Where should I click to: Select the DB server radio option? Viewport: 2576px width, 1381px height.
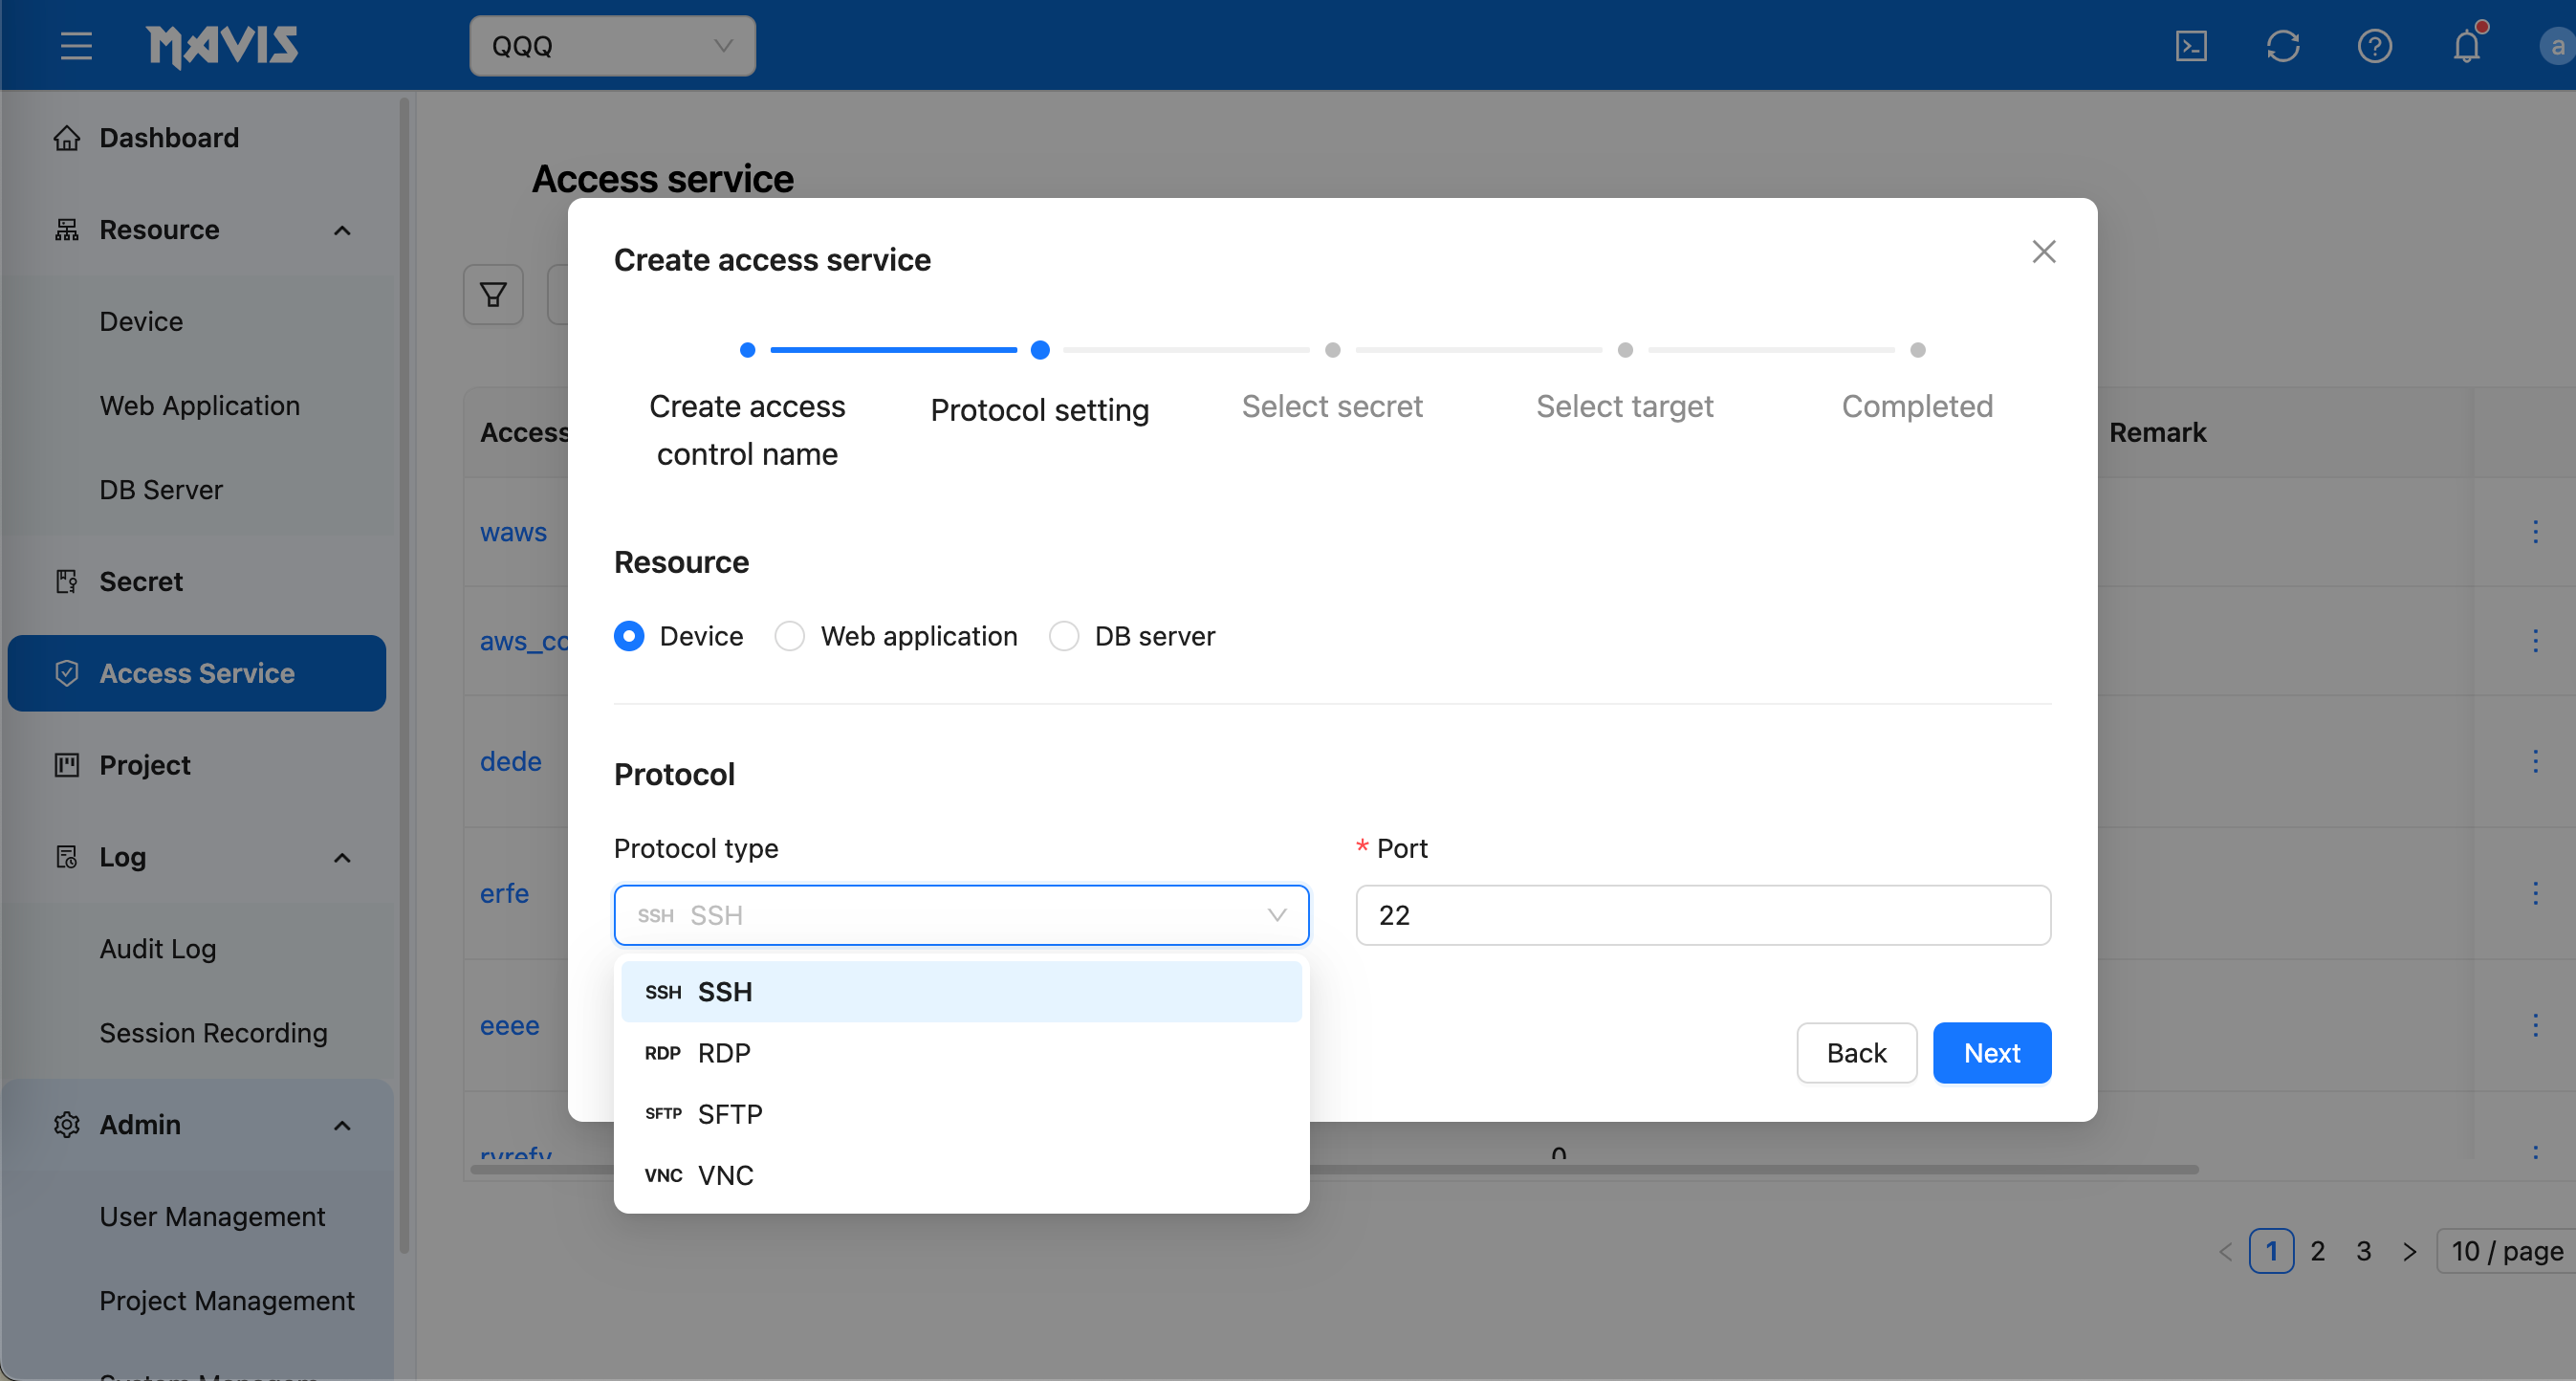point(1063,636)
